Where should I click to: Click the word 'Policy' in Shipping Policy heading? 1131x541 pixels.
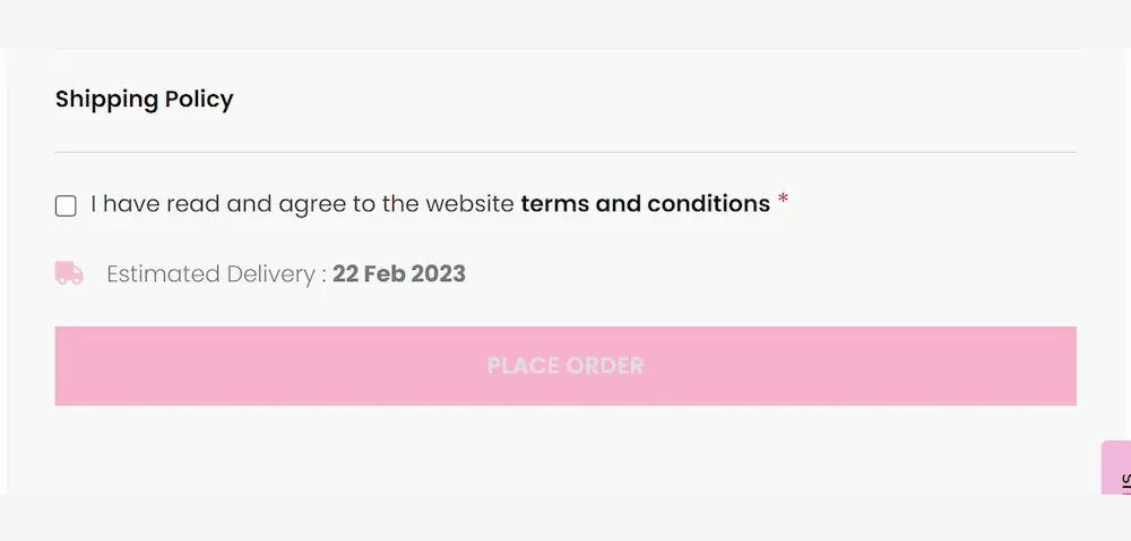(x=199, y=100)
